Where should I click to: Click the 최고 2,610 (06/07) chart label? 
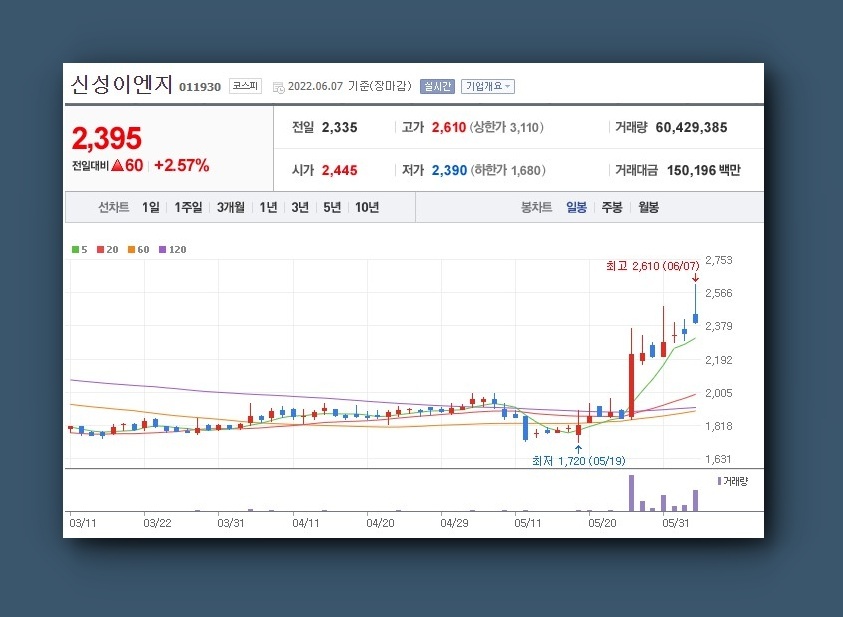pos(653,266)
